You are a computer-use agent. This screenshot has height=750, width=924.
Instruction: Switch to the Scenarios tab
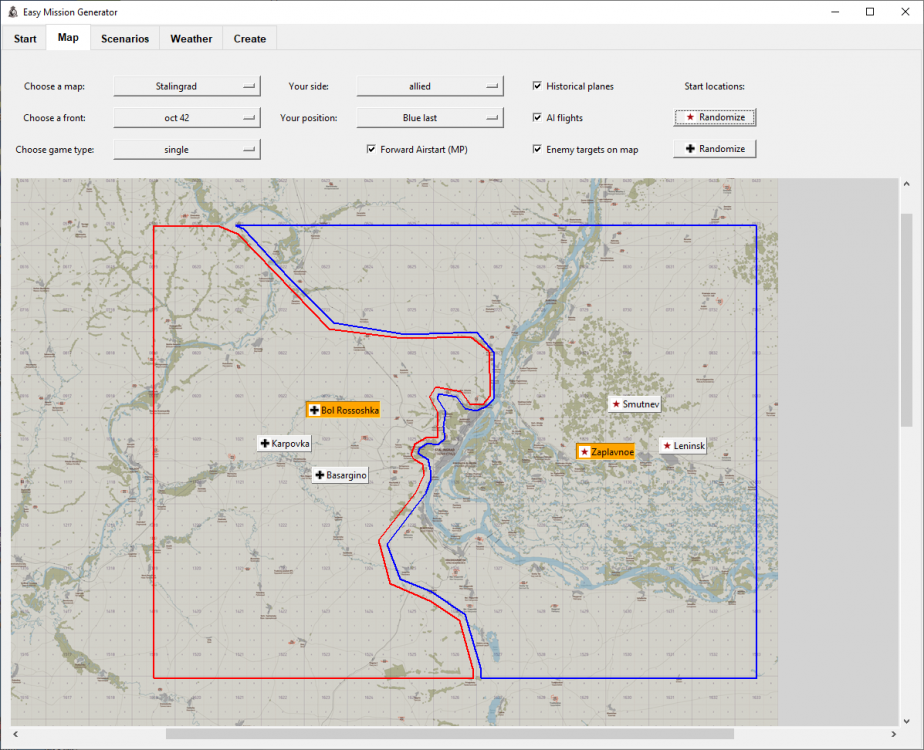[x=125, y=39]
